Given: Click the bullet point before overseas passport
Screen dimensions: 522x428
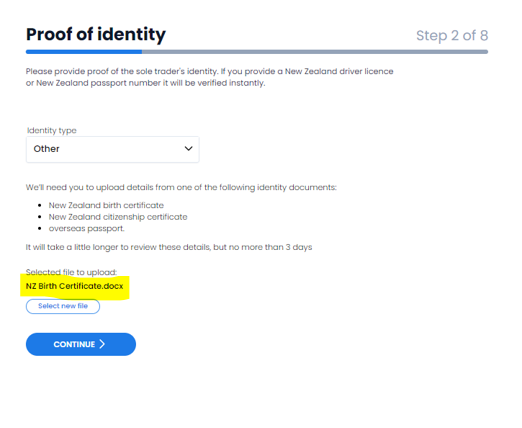Looking at the screenshot, I should [x=40, y=229].
